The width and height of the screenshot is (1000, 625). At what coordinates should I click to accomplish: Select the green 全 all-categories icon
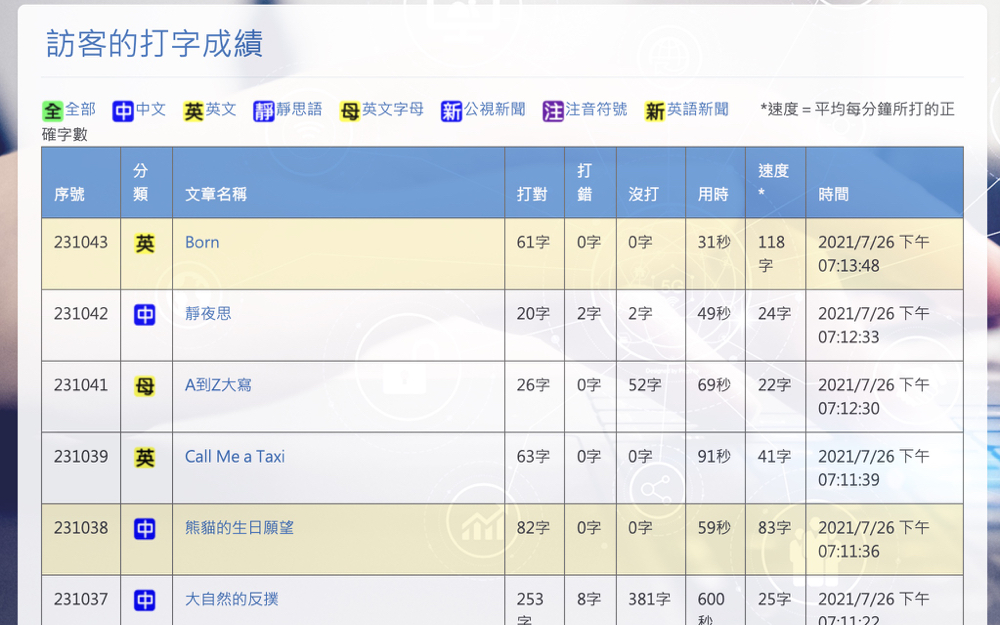(52, 111)
